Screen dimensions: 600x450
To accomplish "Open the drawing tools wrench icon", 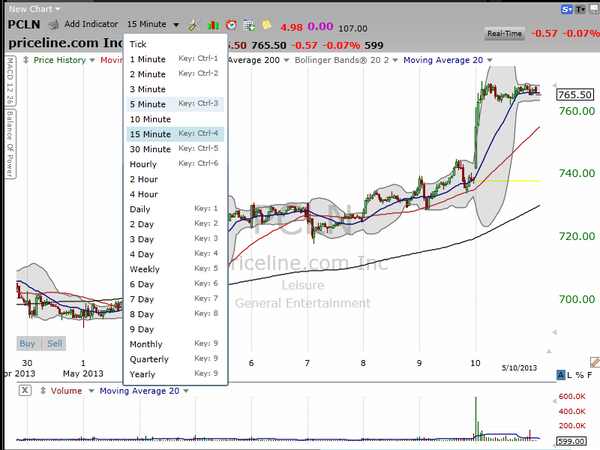I will pos(194,23).
